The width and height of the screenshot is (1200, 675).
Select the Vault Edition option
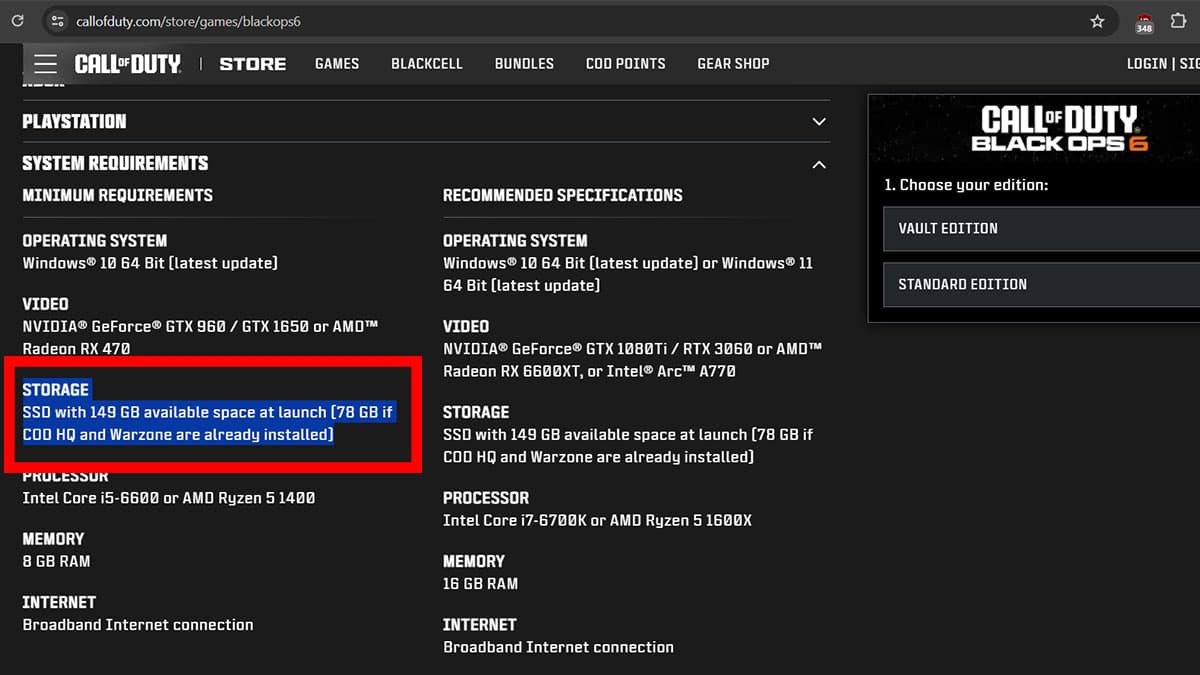(1040, 228)
